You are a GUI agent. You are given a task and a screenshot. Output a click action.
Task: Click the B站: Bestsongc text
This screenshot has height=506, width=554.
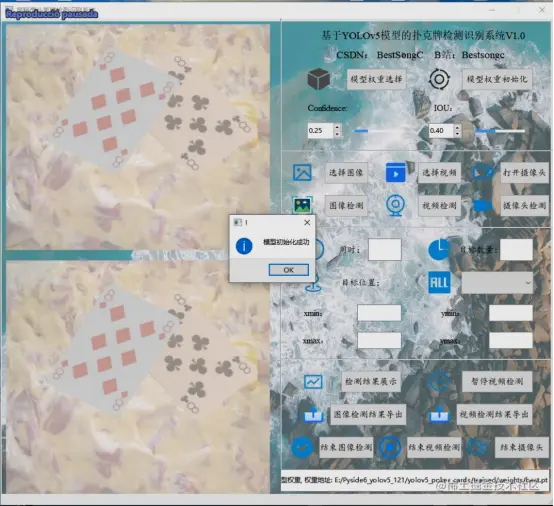pos(469,55)
